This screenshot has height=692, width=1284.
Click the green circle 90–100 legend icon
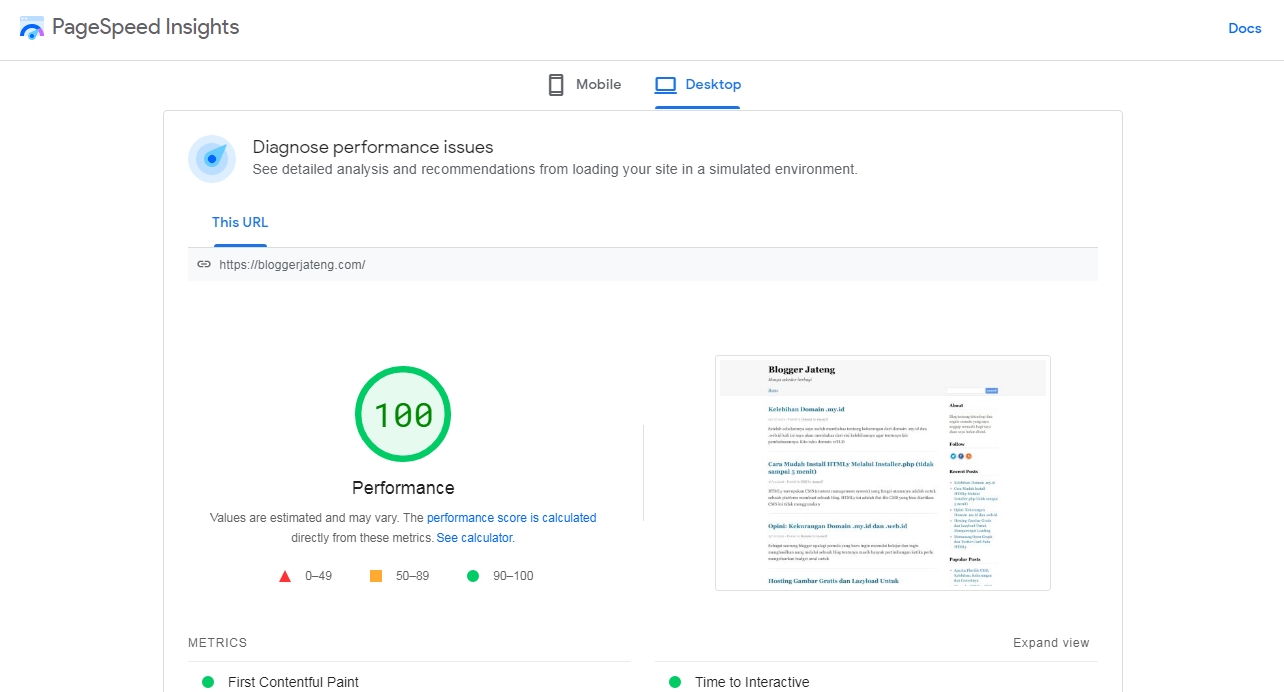click(x=473, y=576)
